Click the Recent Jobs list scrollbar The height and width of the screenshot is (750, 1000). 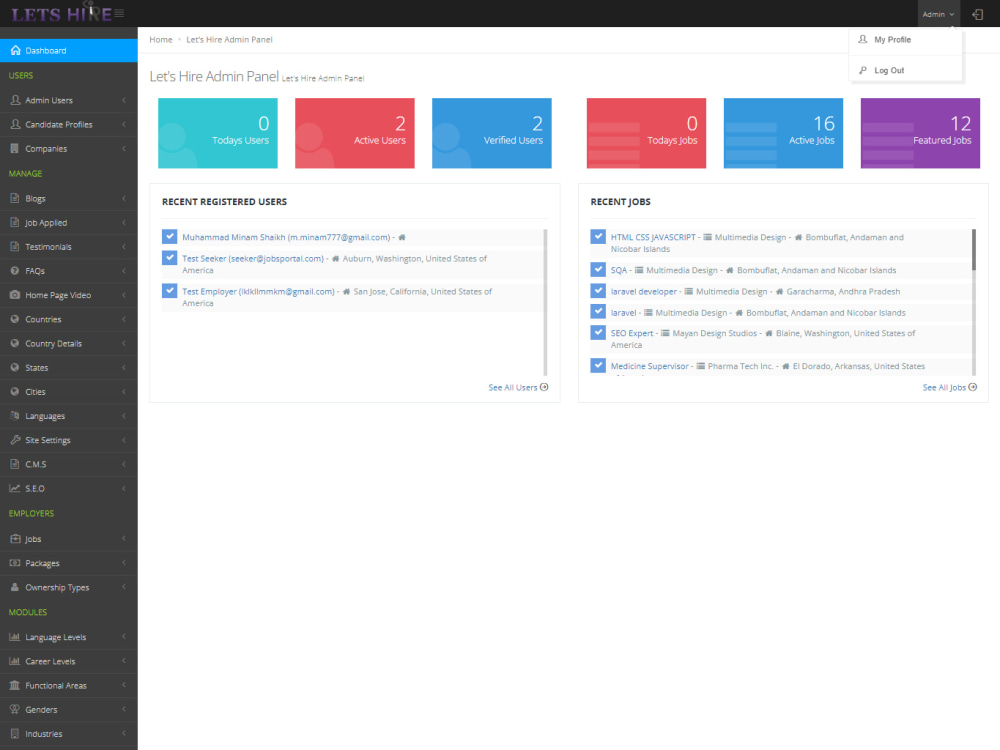(974, 249)
